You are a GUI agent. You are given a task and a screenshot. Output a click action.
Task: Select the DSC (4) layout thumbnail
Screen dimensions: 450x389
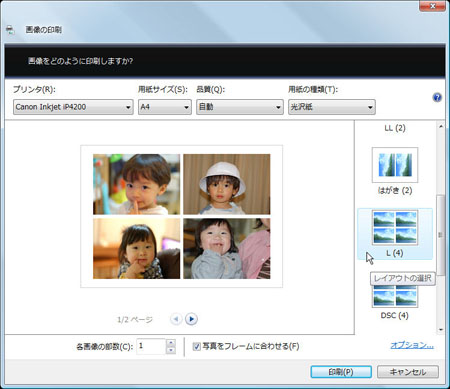(395, 297)
